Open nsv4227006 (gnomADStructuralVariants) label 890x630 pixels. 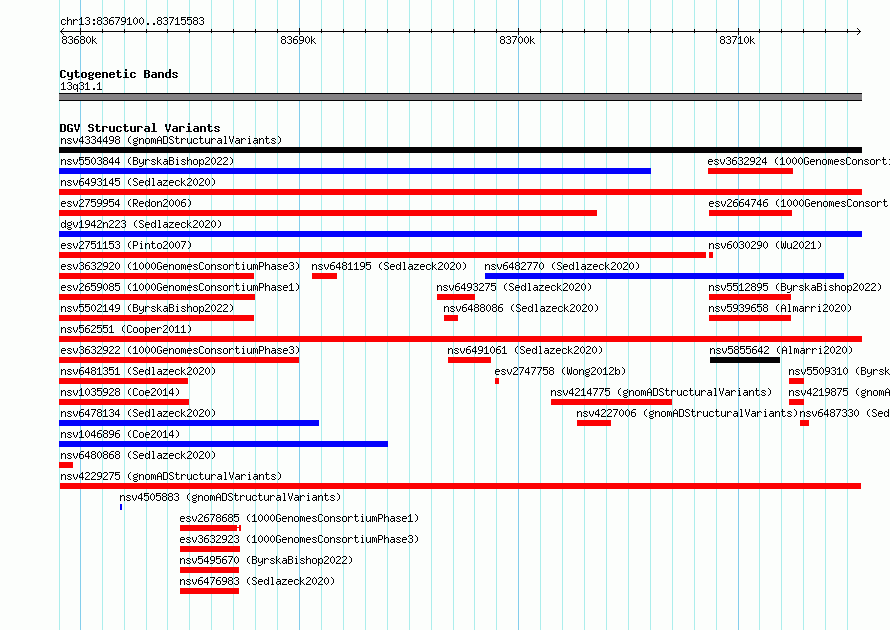[687, 413]
